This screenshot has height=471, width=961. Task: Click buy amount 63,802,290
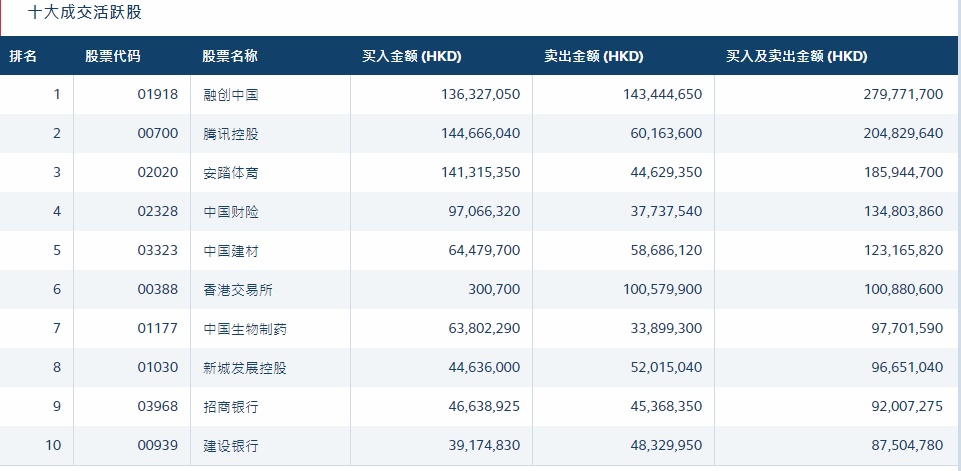[x=484, y=328]
